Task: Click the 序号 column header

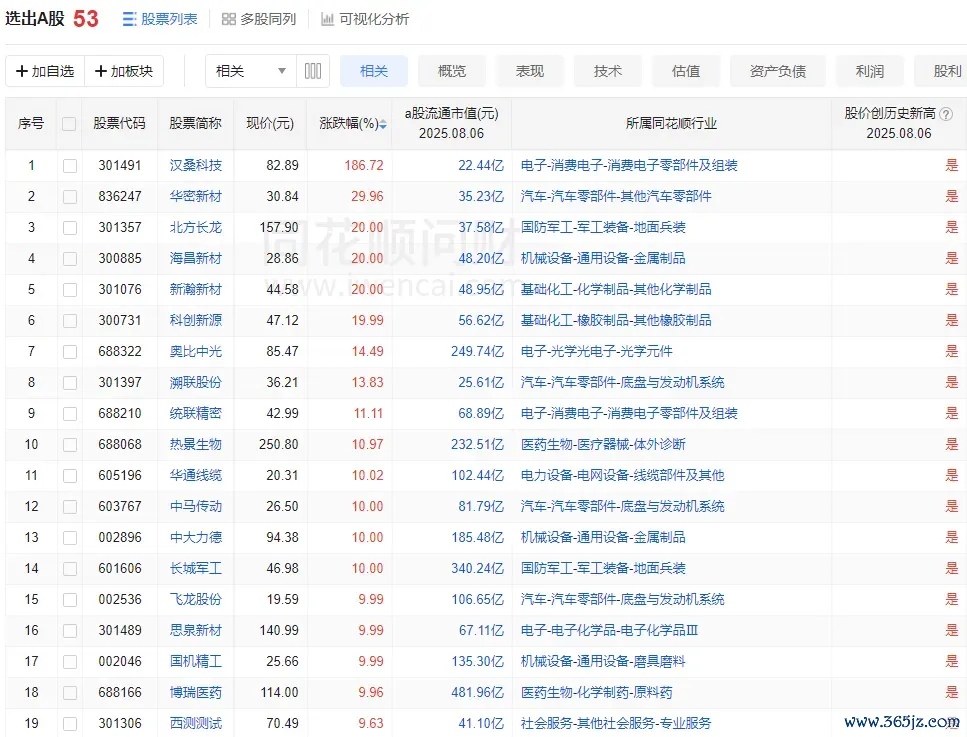Action: tap(31, 123)
